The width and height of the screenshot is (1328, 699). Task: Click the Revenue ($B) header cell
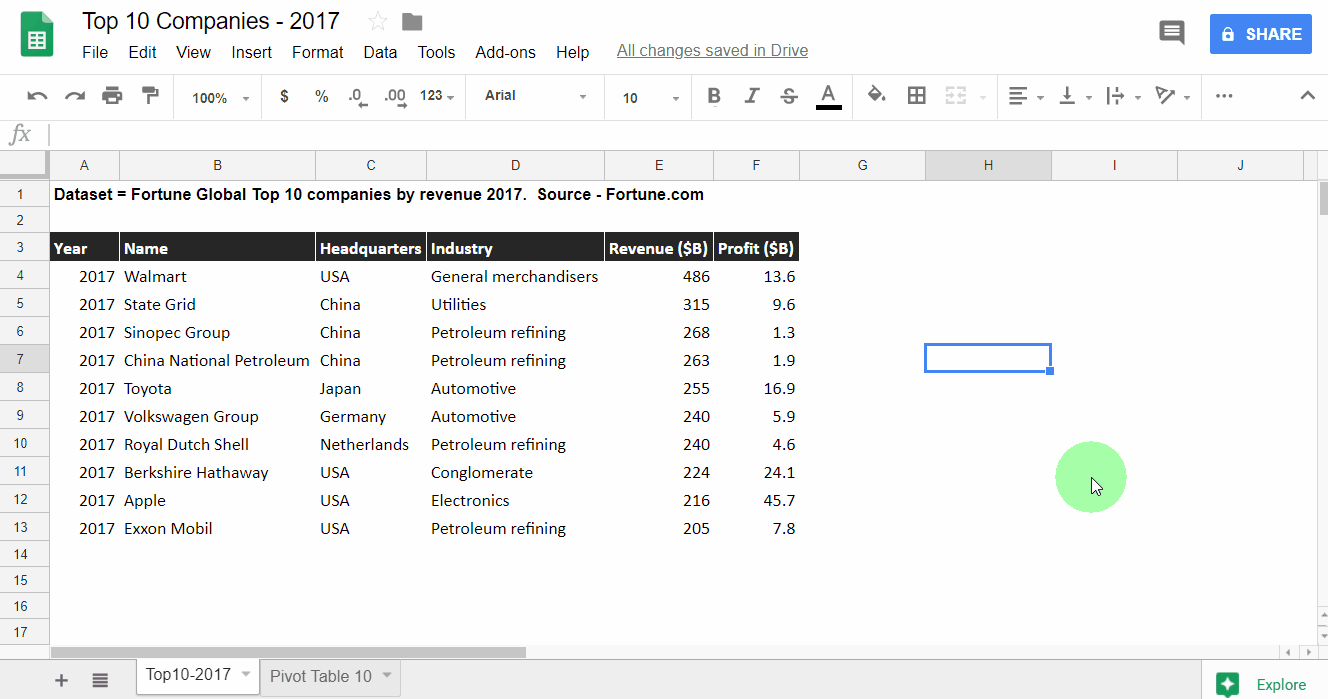pyautogui.click(x=659, y=248)
